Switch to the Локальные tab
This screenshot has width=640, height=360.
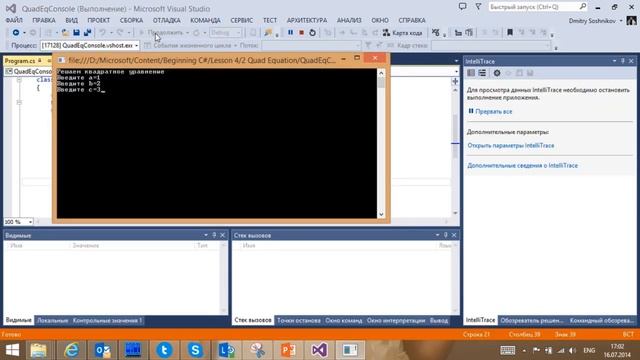coord(52,320)
